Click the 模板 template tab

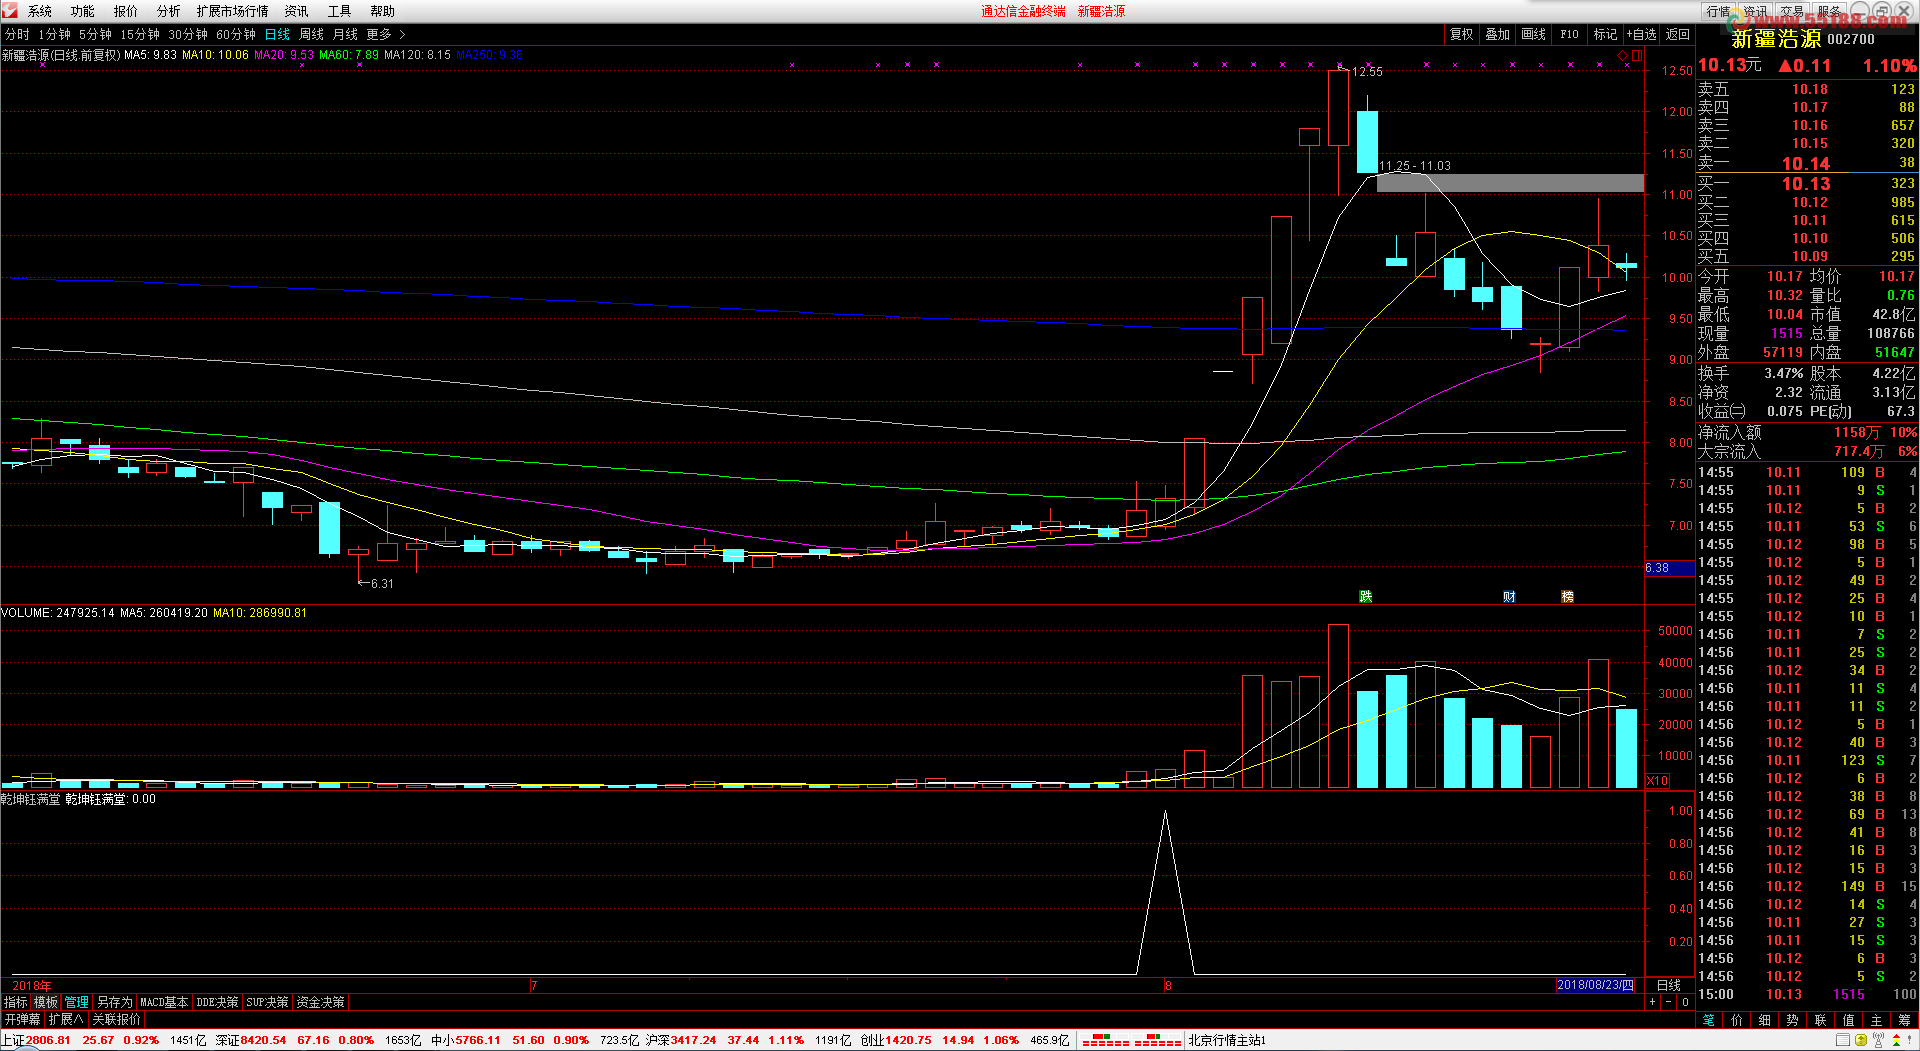(46, 1002)
